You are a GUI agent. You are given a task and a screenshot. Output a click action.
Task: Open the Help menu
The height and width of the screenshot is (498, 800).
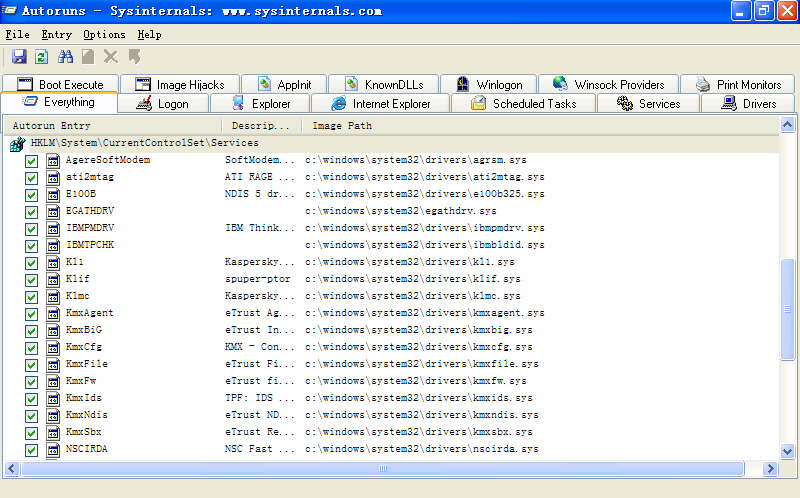[149, 35]
